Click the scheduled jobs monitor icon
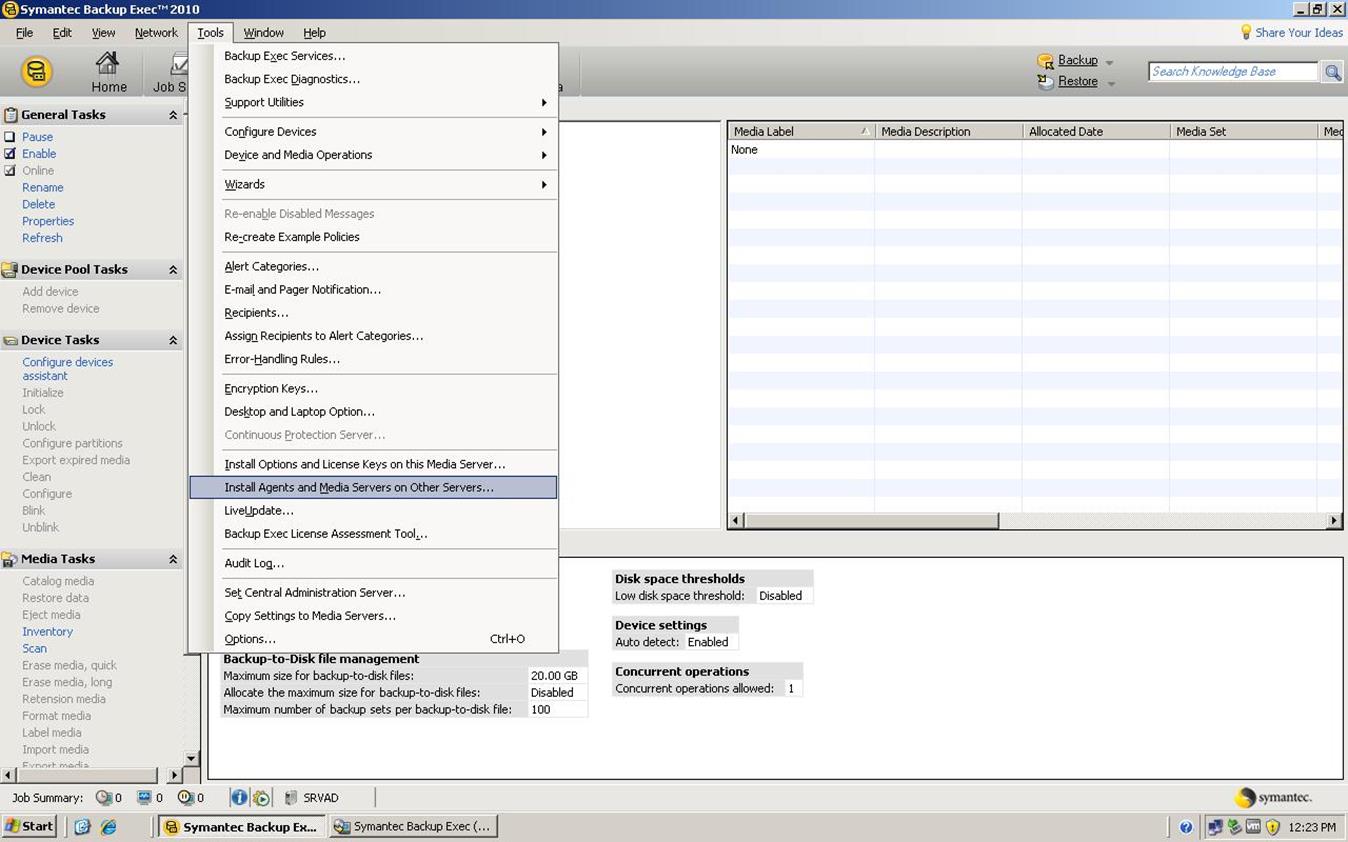Viewport: 1348px width, 842px height. tap(144, 798)
